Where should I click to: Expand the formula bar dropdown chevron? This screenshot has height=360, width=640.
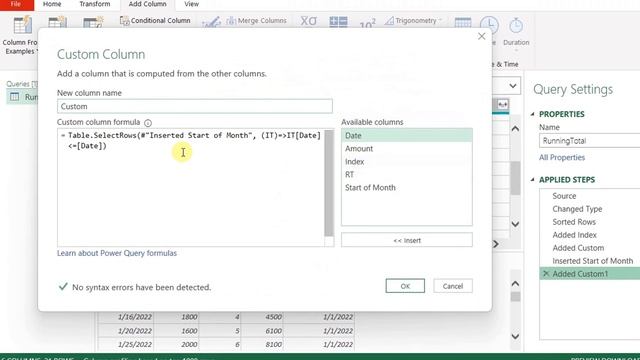[x=513, y=86]
